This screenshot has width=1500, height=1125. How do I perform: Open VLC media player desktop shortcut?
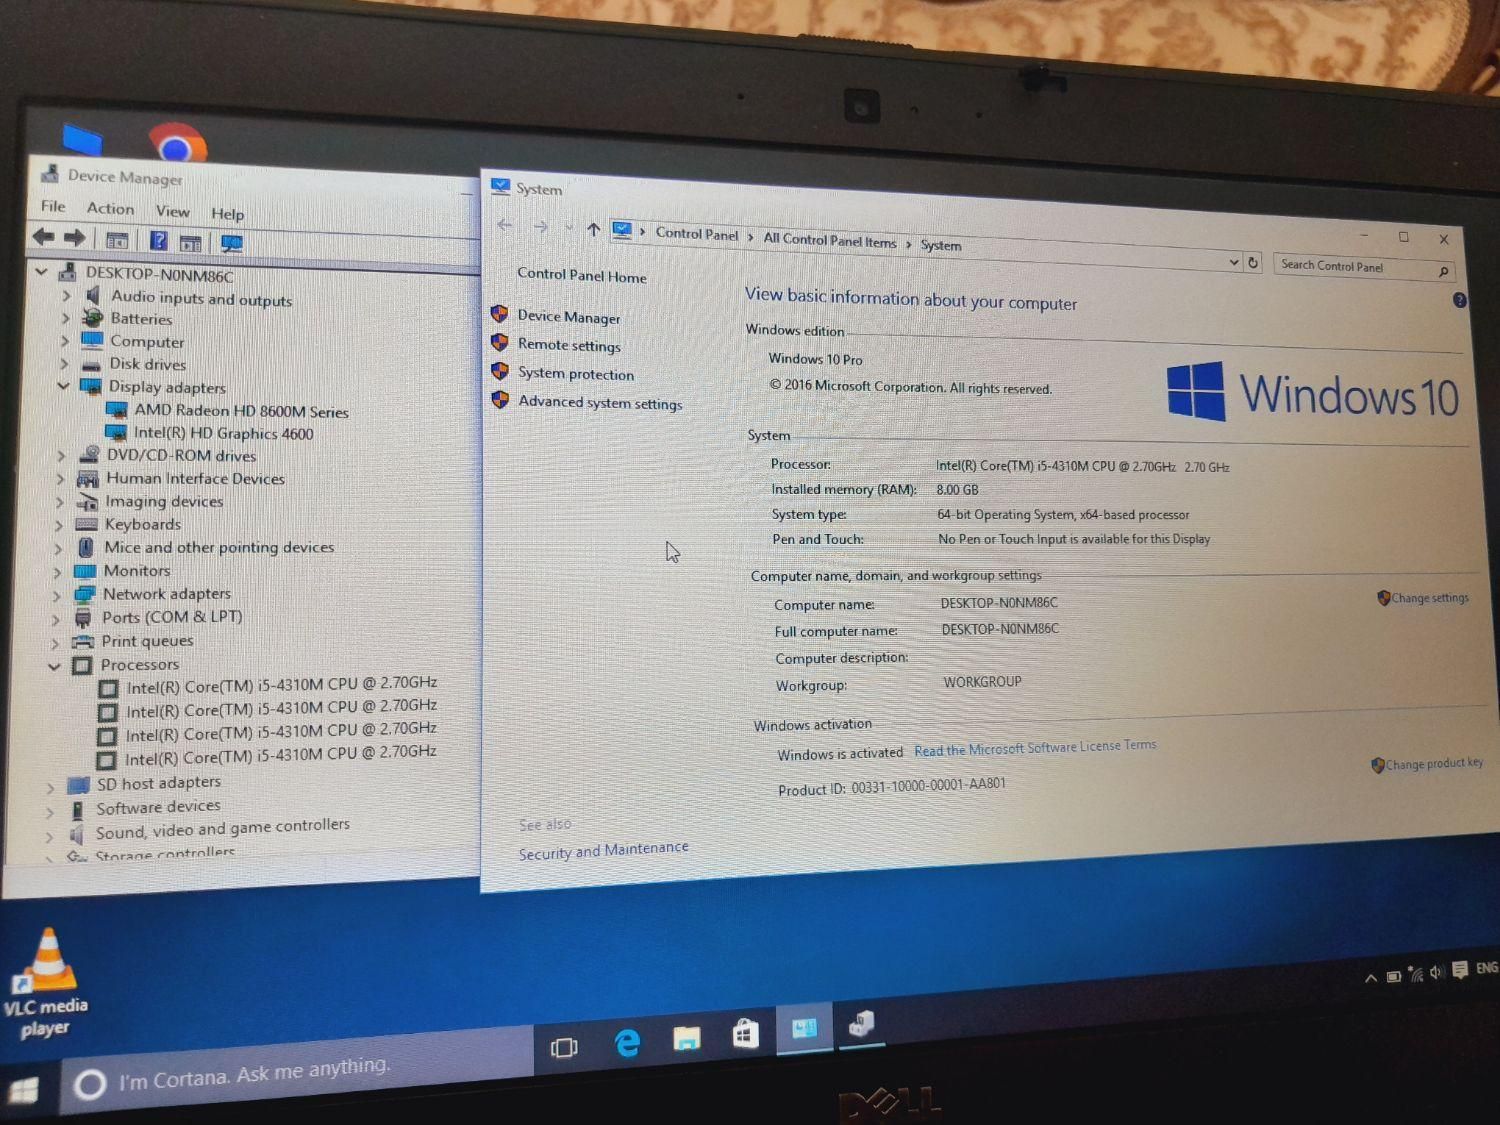pos(46,983)
